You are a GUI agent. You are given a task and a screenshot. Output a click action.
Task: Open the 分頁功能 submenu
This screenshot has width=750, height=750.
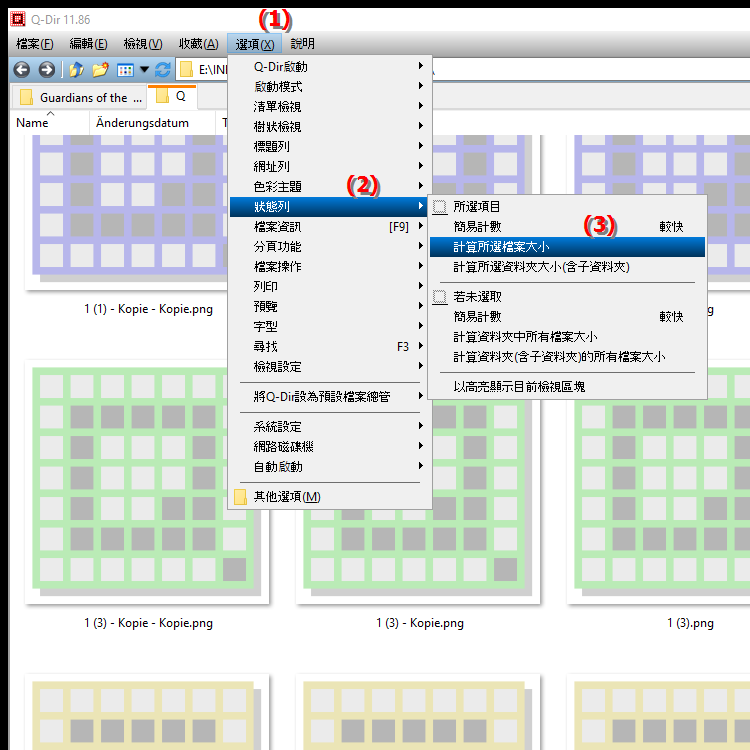tap(330, 247)
